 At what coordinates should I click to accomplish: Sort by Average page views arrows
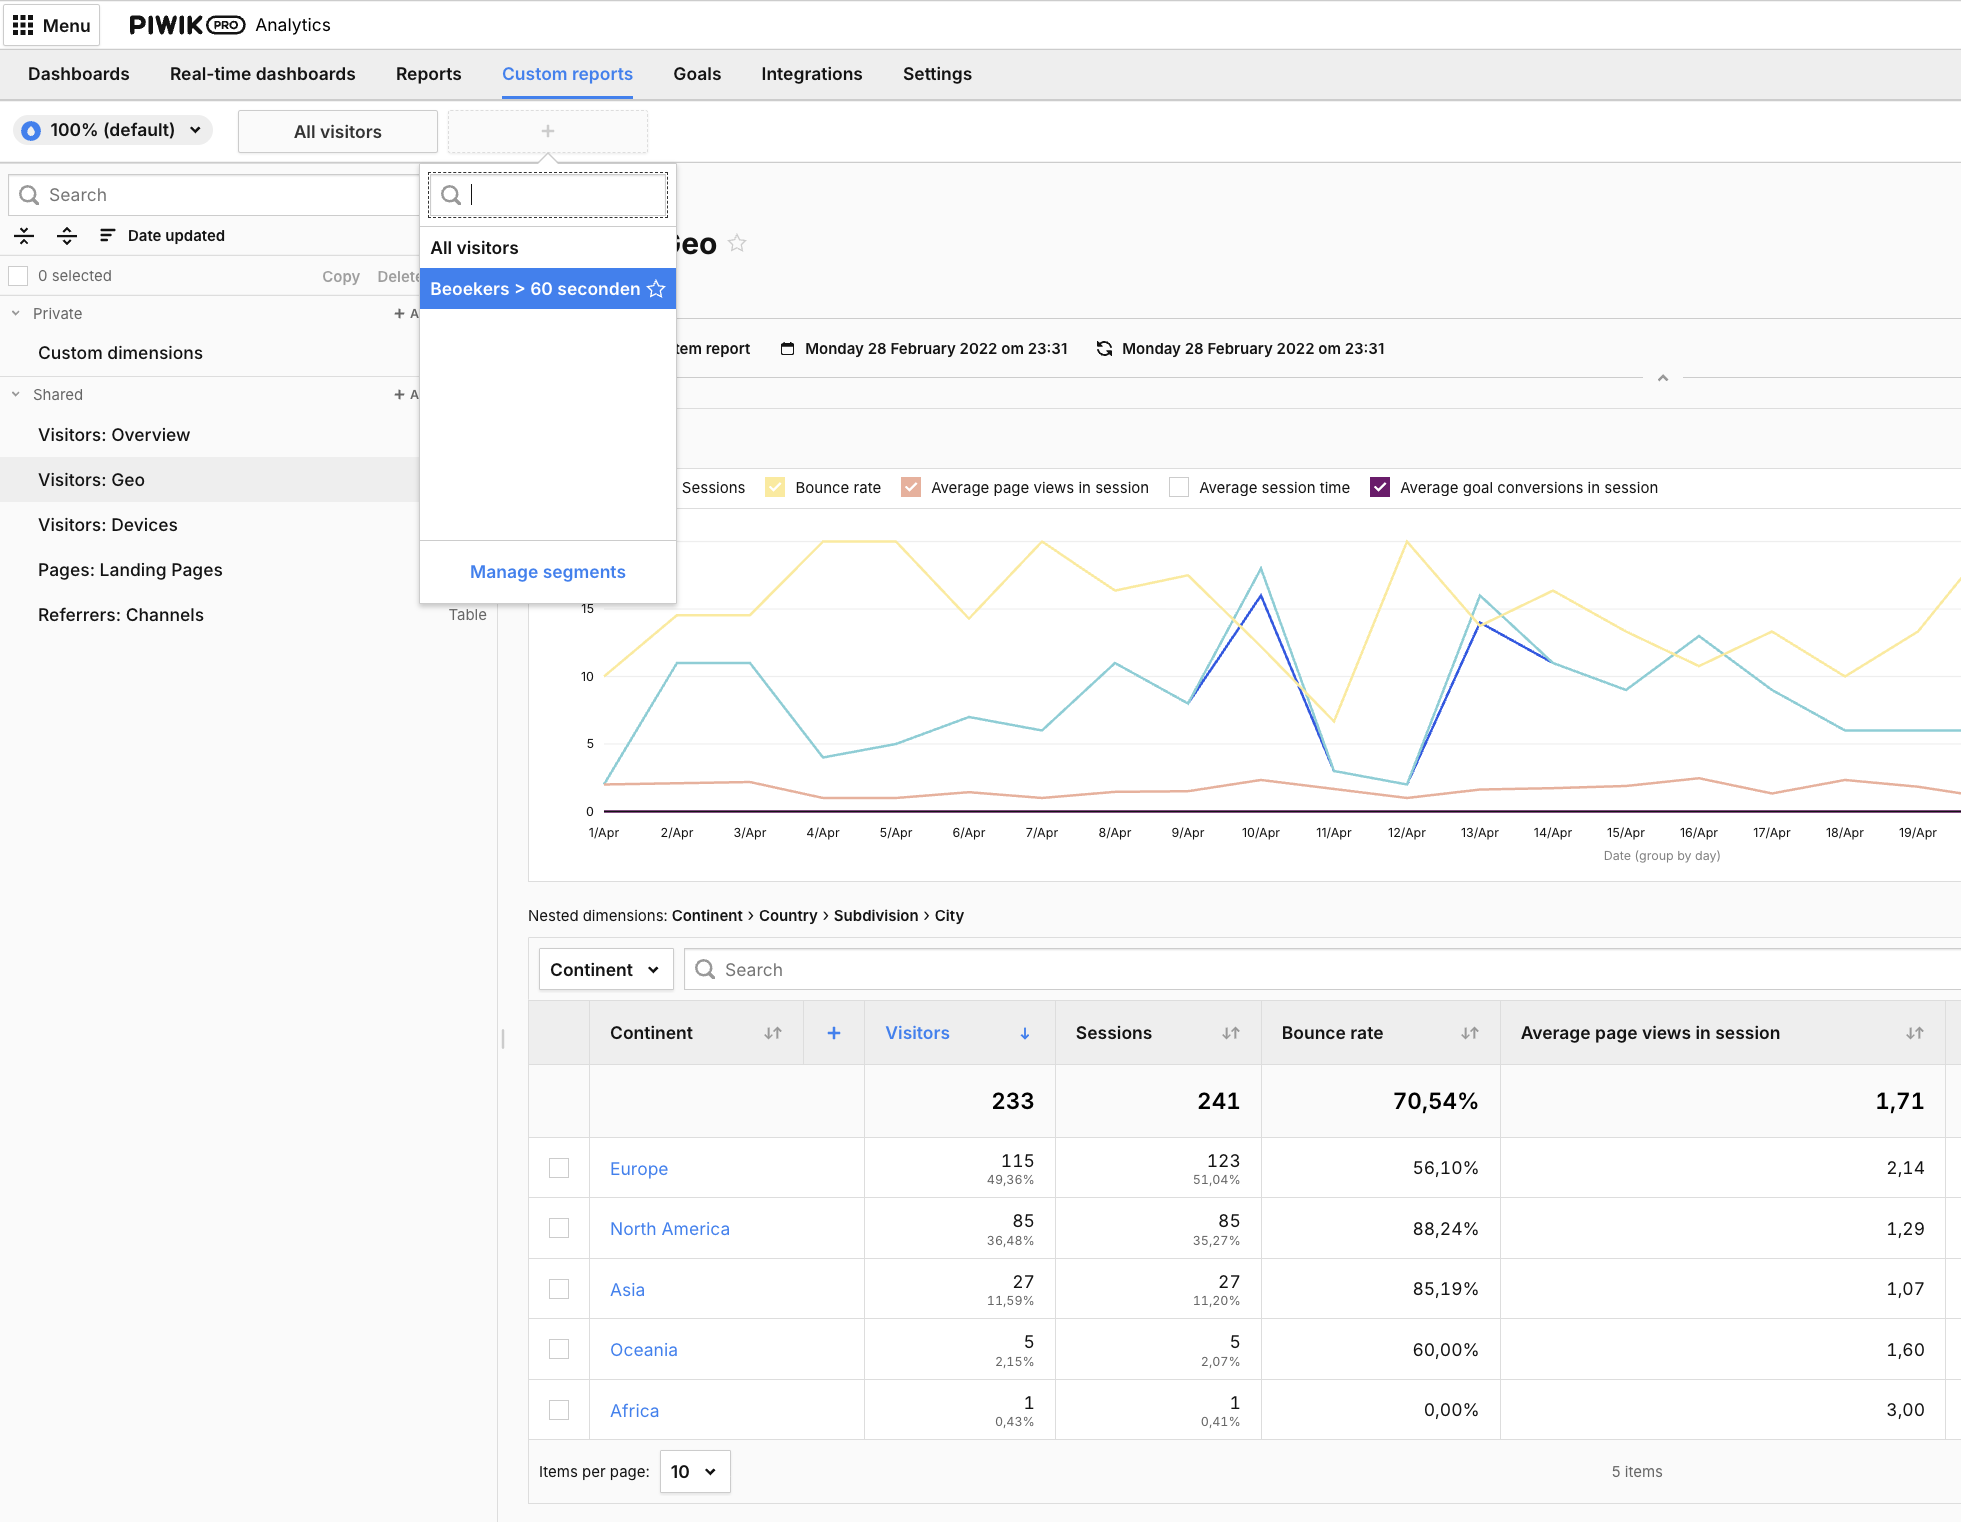1915,1033
